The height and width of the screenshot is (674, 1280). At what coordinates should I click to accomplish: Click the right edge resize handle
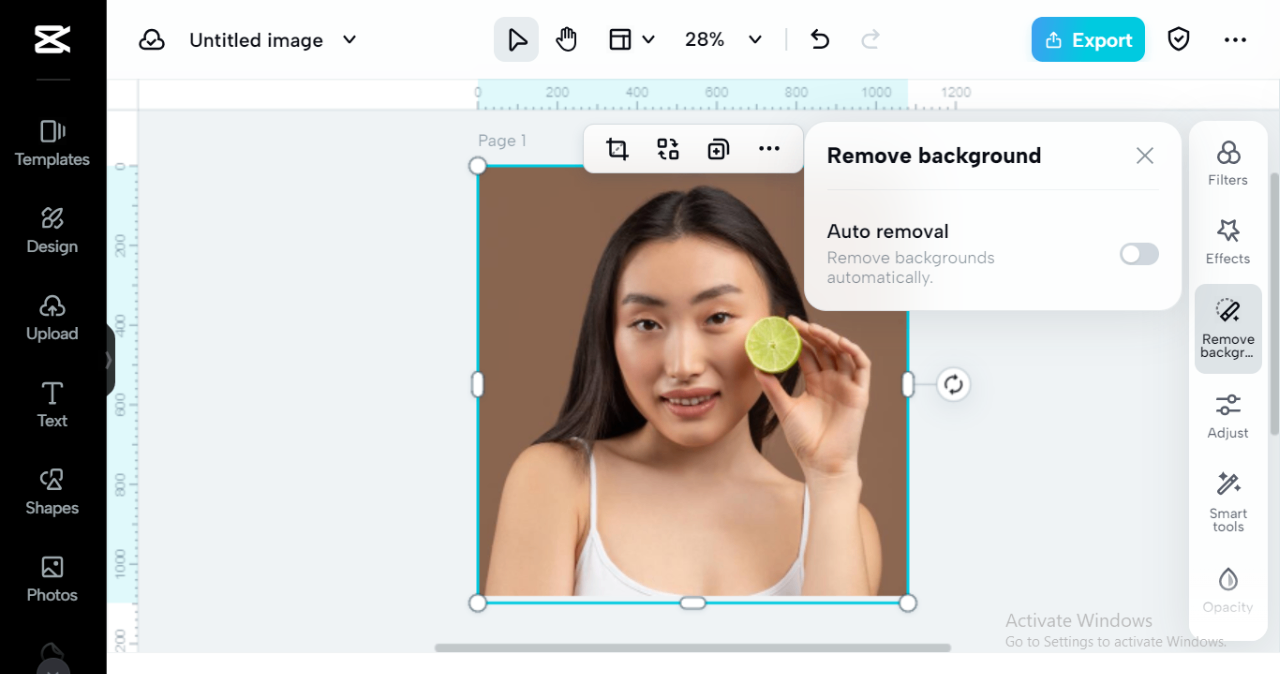pyautogui.click(x=908, y=384)
